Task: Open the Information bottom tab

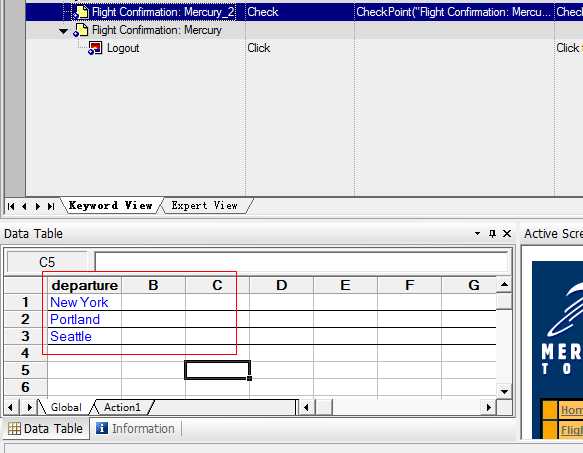Action: click(136, 428)
